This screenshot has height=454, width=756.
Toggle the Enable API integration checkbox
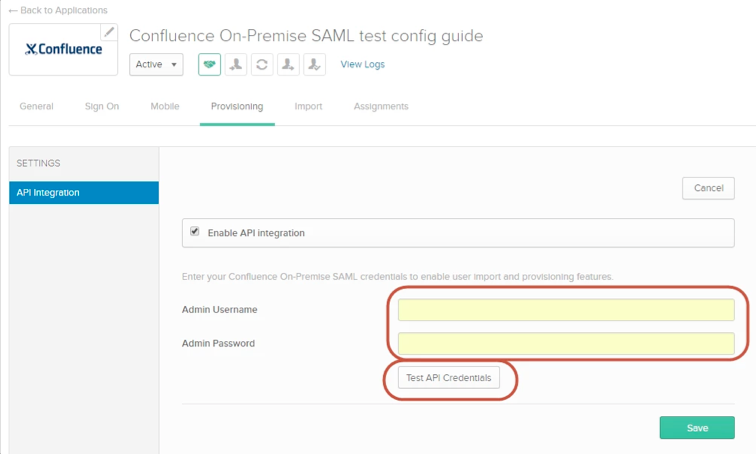coord(195,232)
